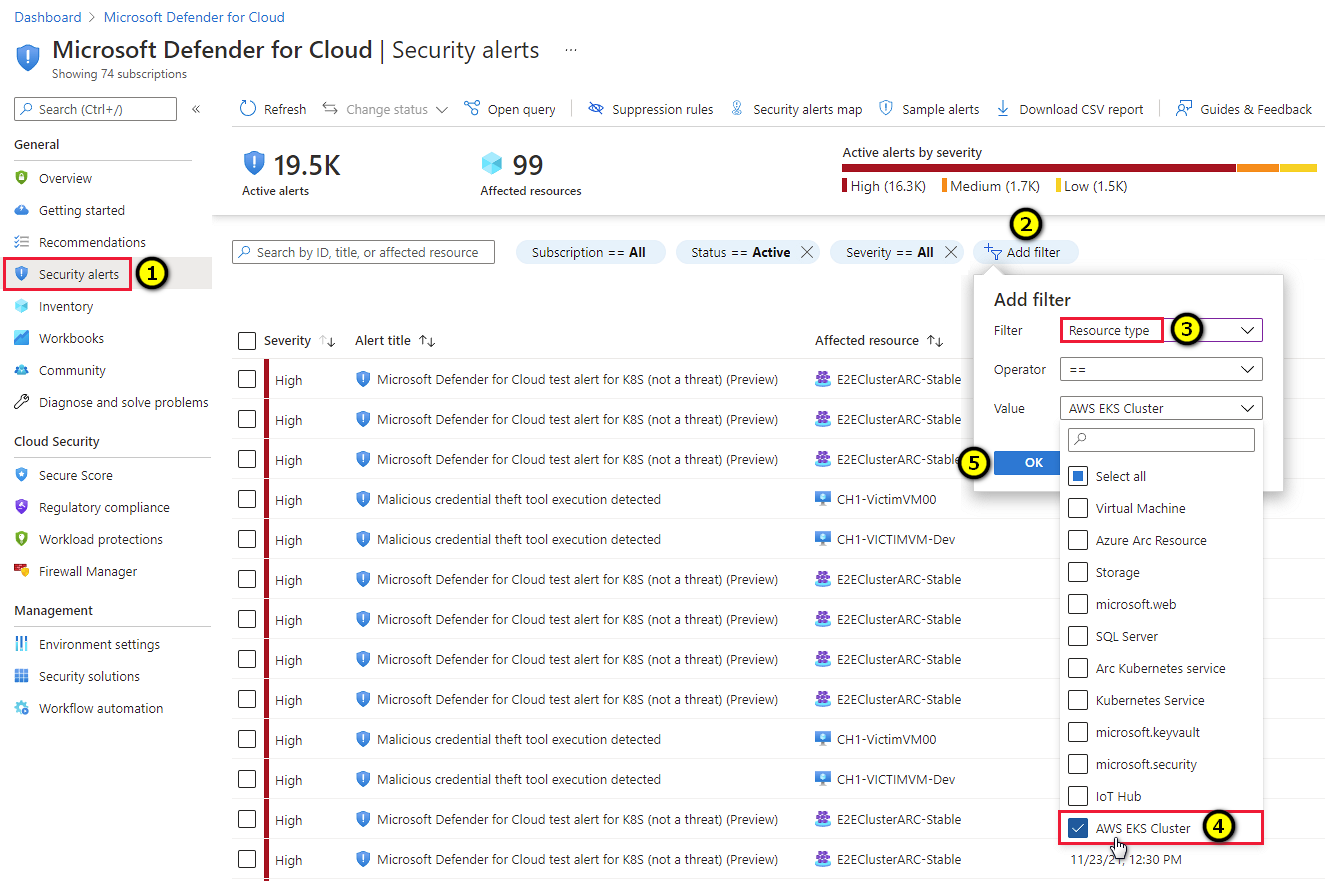Remove the Status == Active filter with X
This screenshot has height=881, width=1325.
point(807,252)
